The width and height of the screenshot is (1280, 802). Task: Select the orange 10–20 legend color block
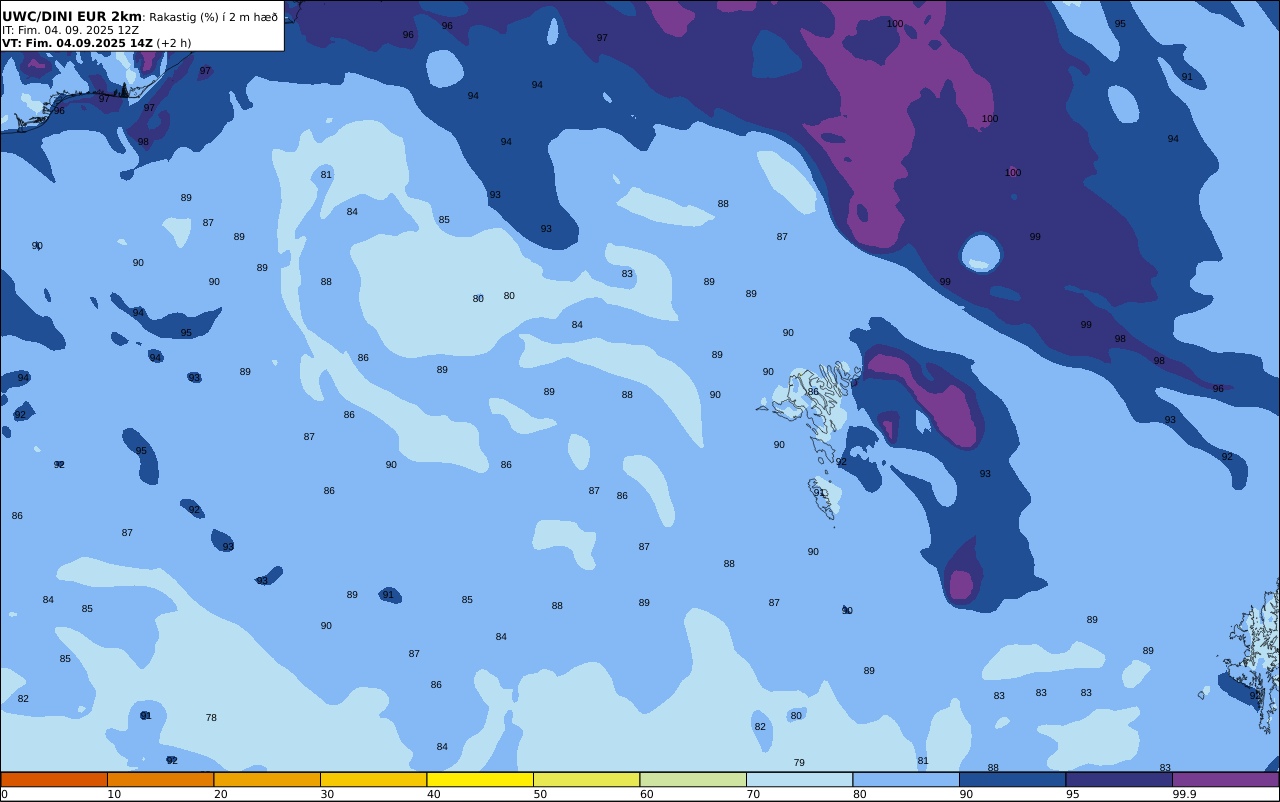pos(160,779)
